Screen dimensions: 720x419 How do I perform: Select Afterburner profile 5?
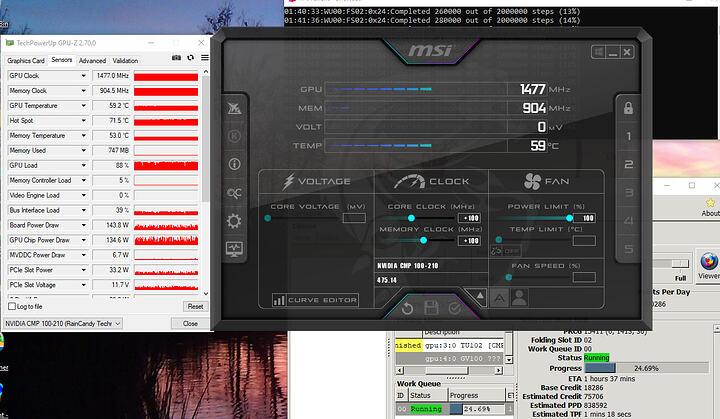tap(629, 249)
